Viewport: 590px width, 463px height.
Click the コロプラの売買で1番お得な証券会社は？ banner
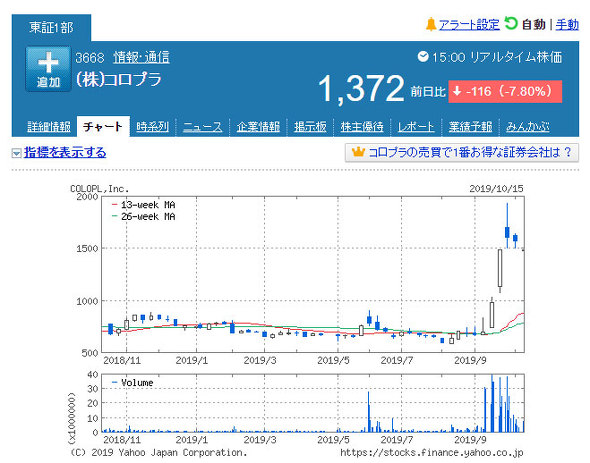click(462, 153)
